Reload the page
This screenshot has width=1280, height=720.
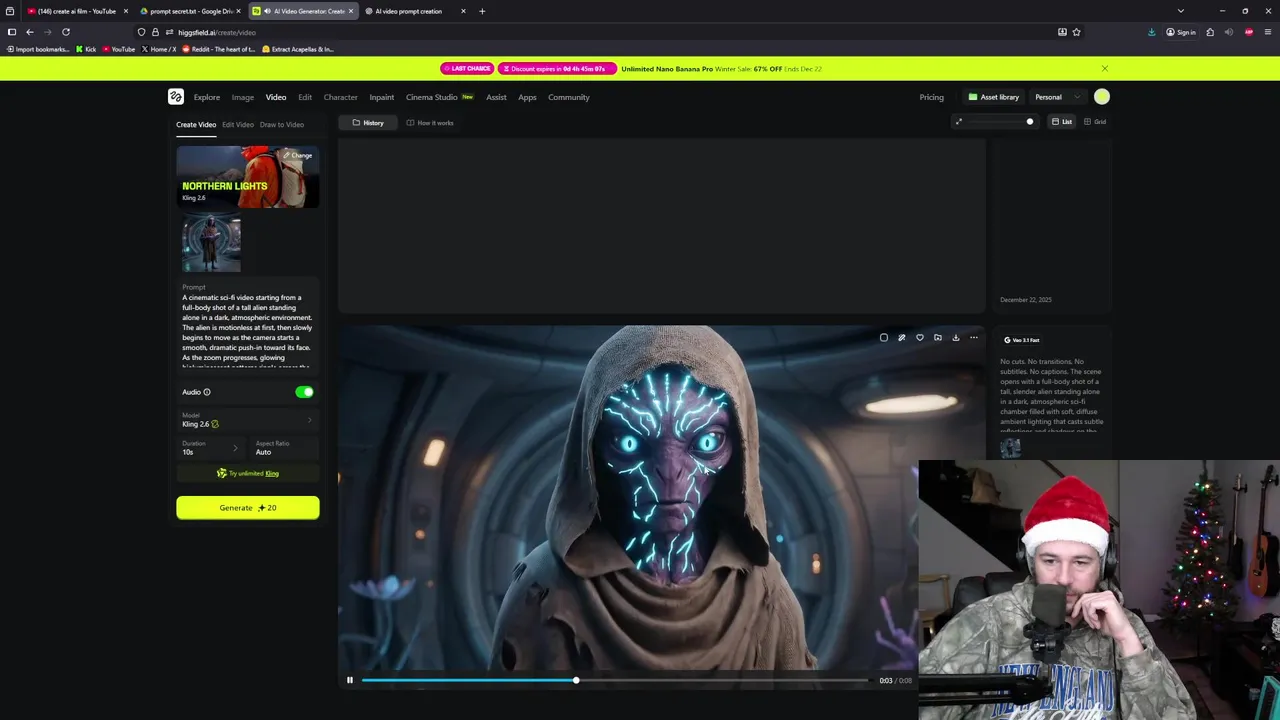(66, 32)
